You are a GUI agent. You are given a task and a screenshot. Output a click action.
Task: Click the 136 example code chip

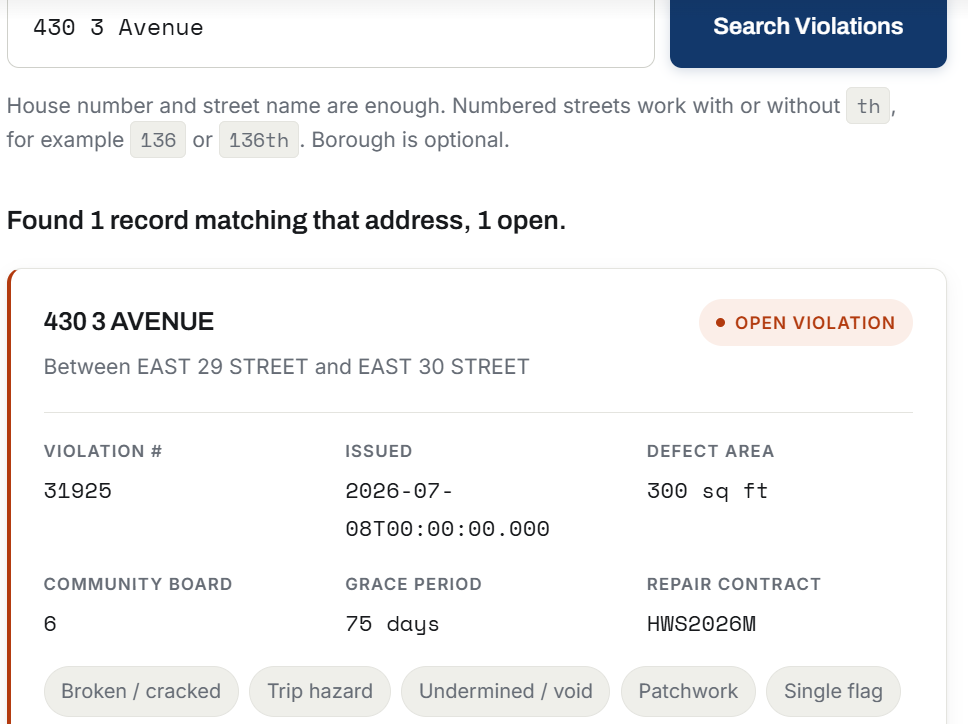(158, 140)
